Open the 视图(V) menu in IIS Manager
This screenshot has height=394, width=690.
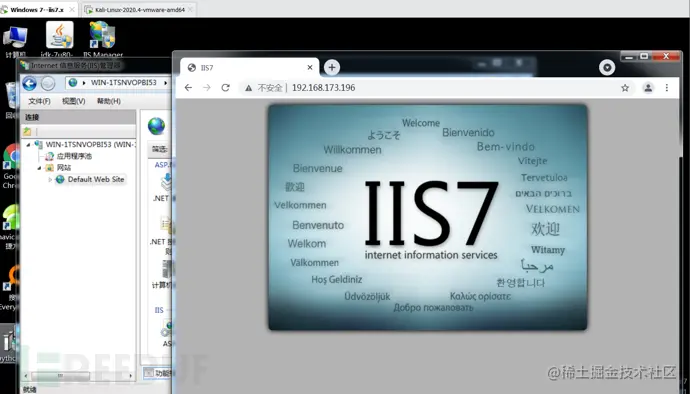73,101
